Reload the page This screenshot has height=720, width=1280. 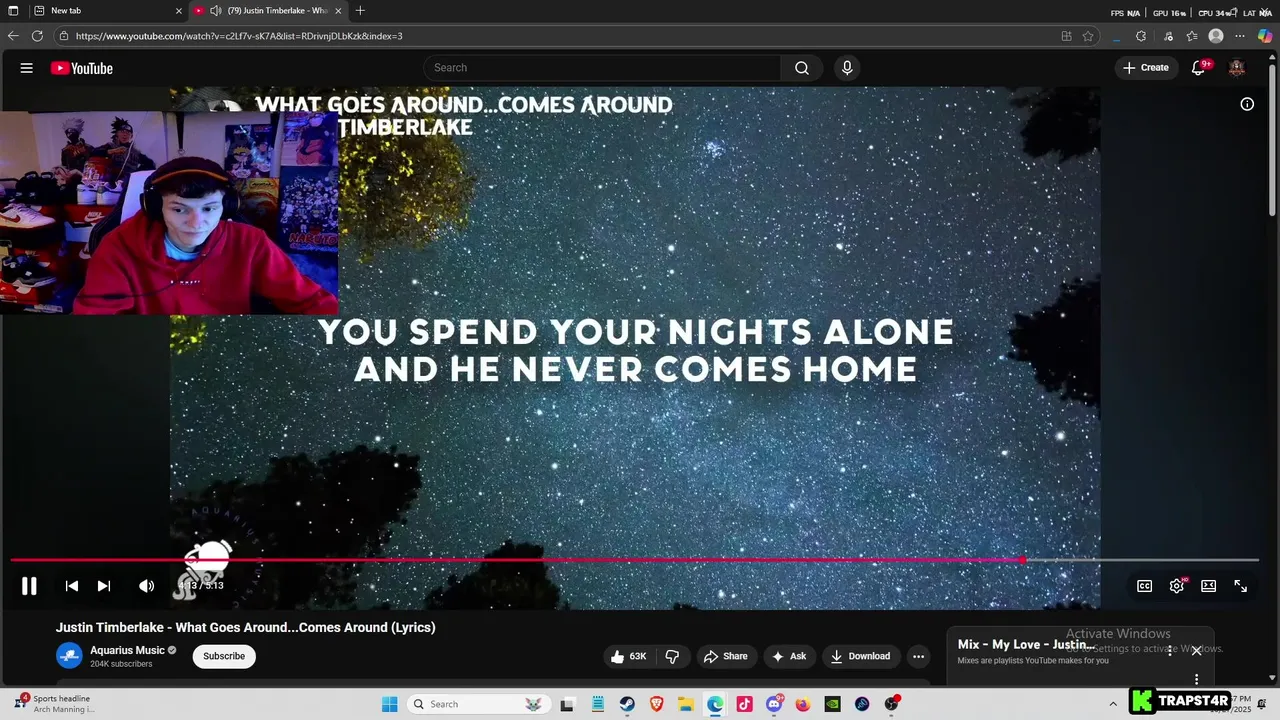pyautogui.click(x=37, y=36)
